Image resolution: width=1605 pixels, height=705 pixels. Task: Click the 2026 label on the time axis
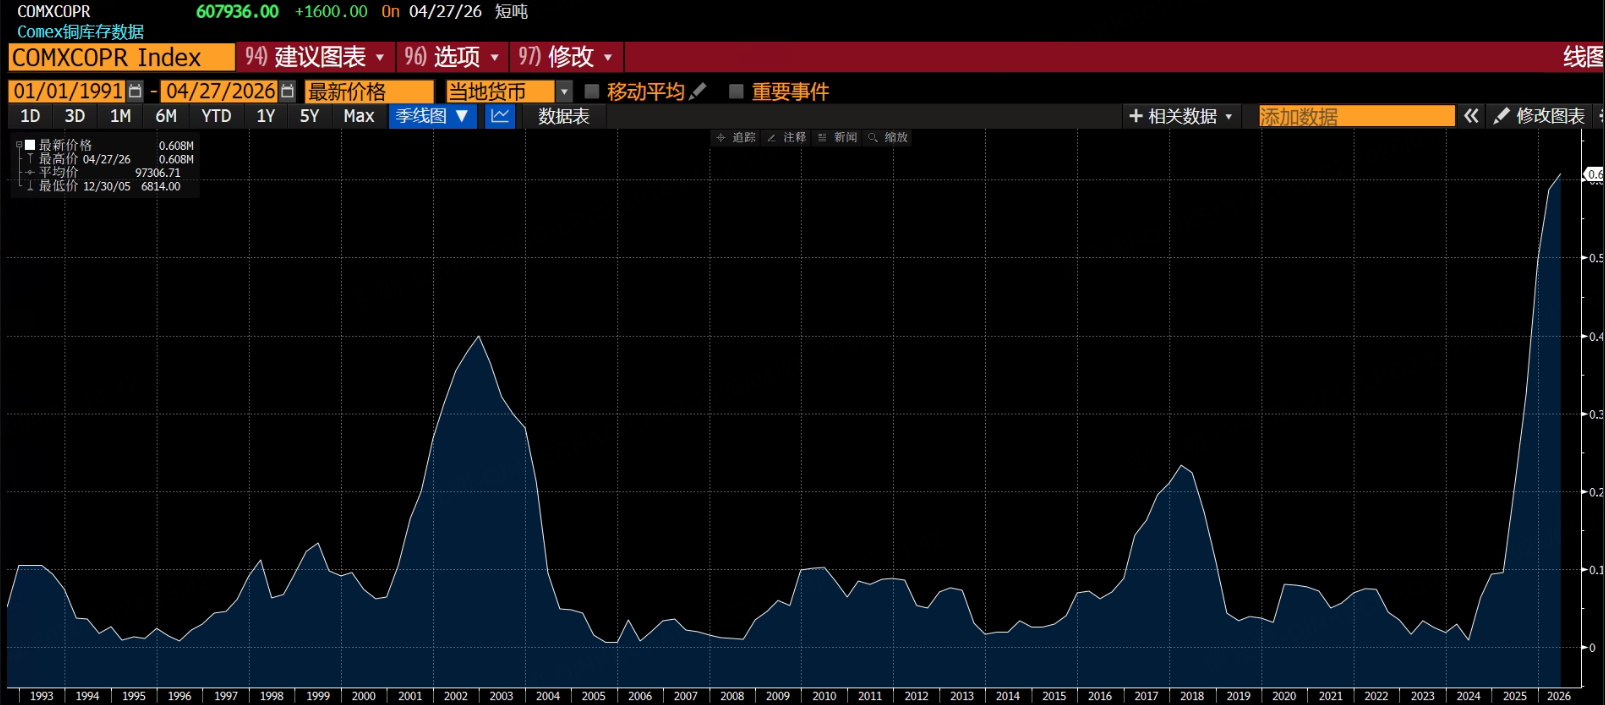[1559, 696]
